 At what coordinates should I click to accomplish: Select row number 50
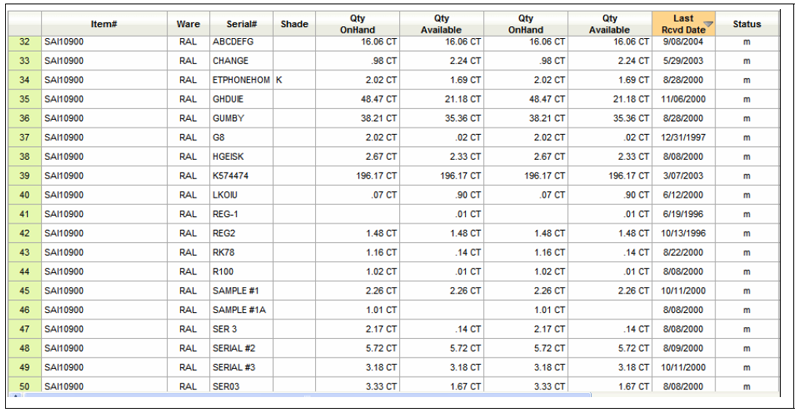25,386
